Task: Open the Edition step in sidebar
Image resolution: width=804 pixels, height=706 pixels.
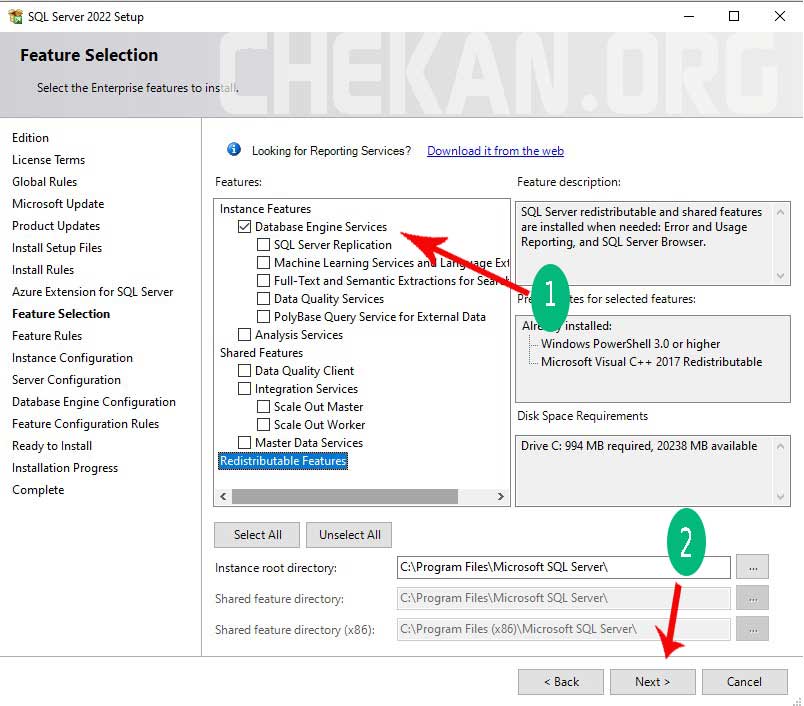Action: tap(30, 138)
